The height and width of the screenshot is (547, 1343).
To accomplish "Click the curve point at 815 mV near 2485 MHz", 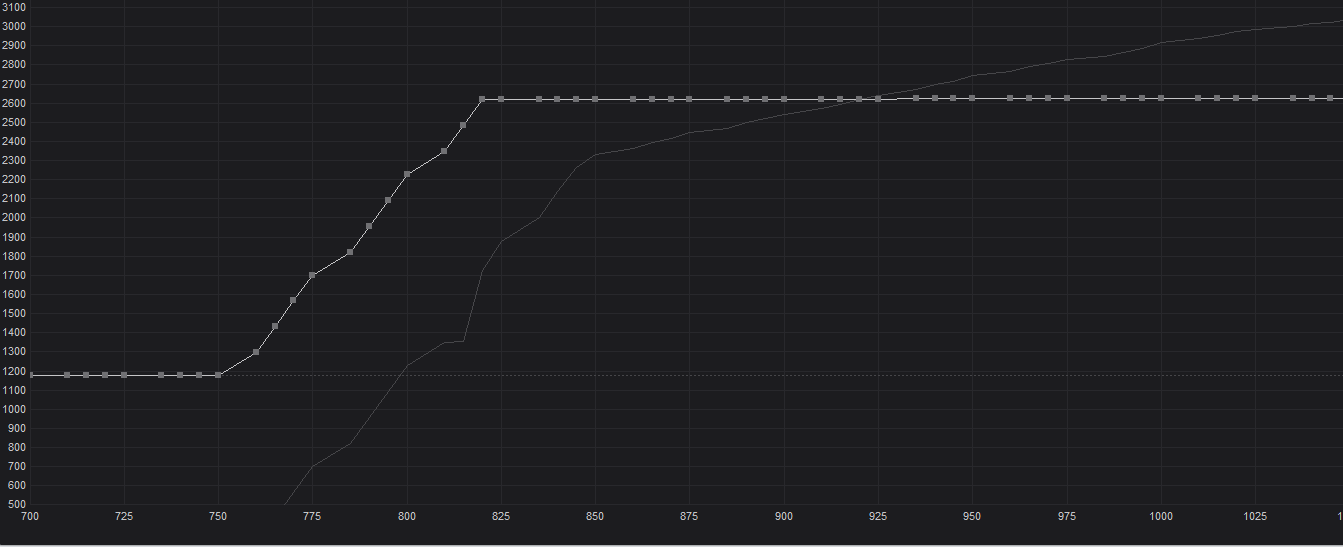I will coord(463,125).
